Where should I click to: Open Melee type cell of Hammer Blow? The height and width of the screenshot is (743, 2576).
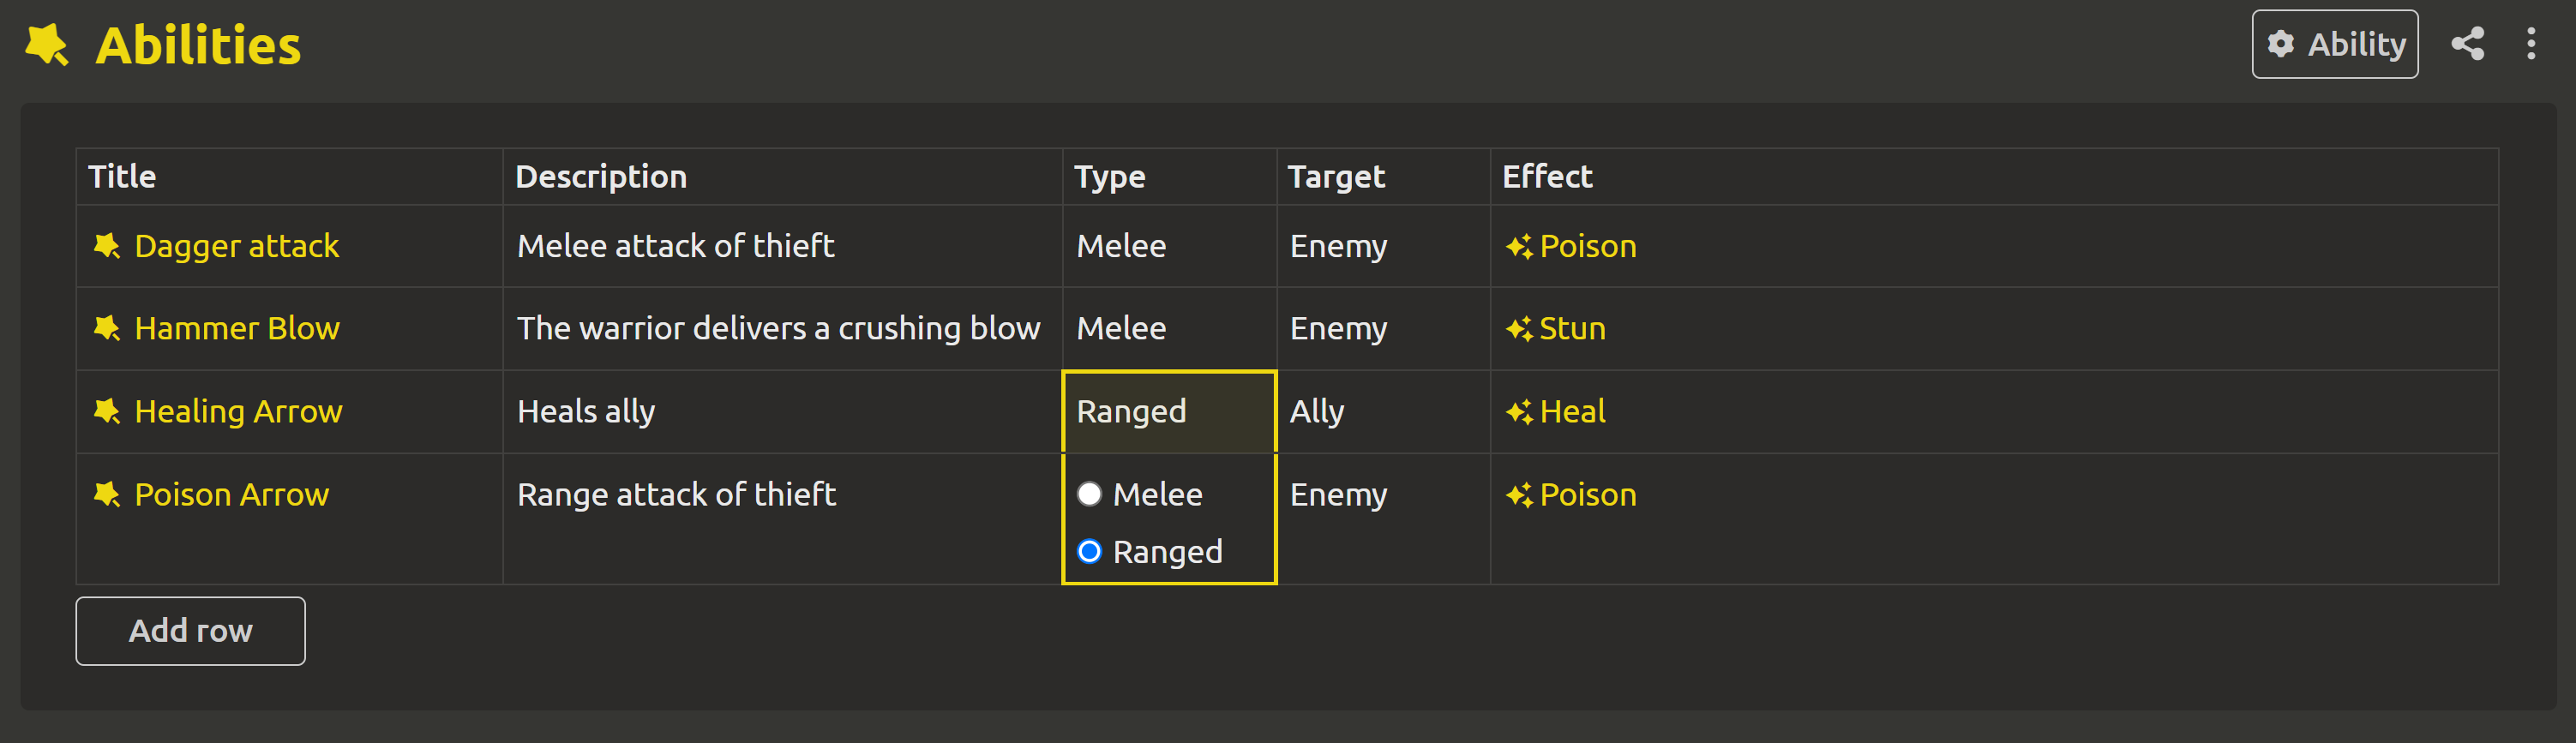1169,329
